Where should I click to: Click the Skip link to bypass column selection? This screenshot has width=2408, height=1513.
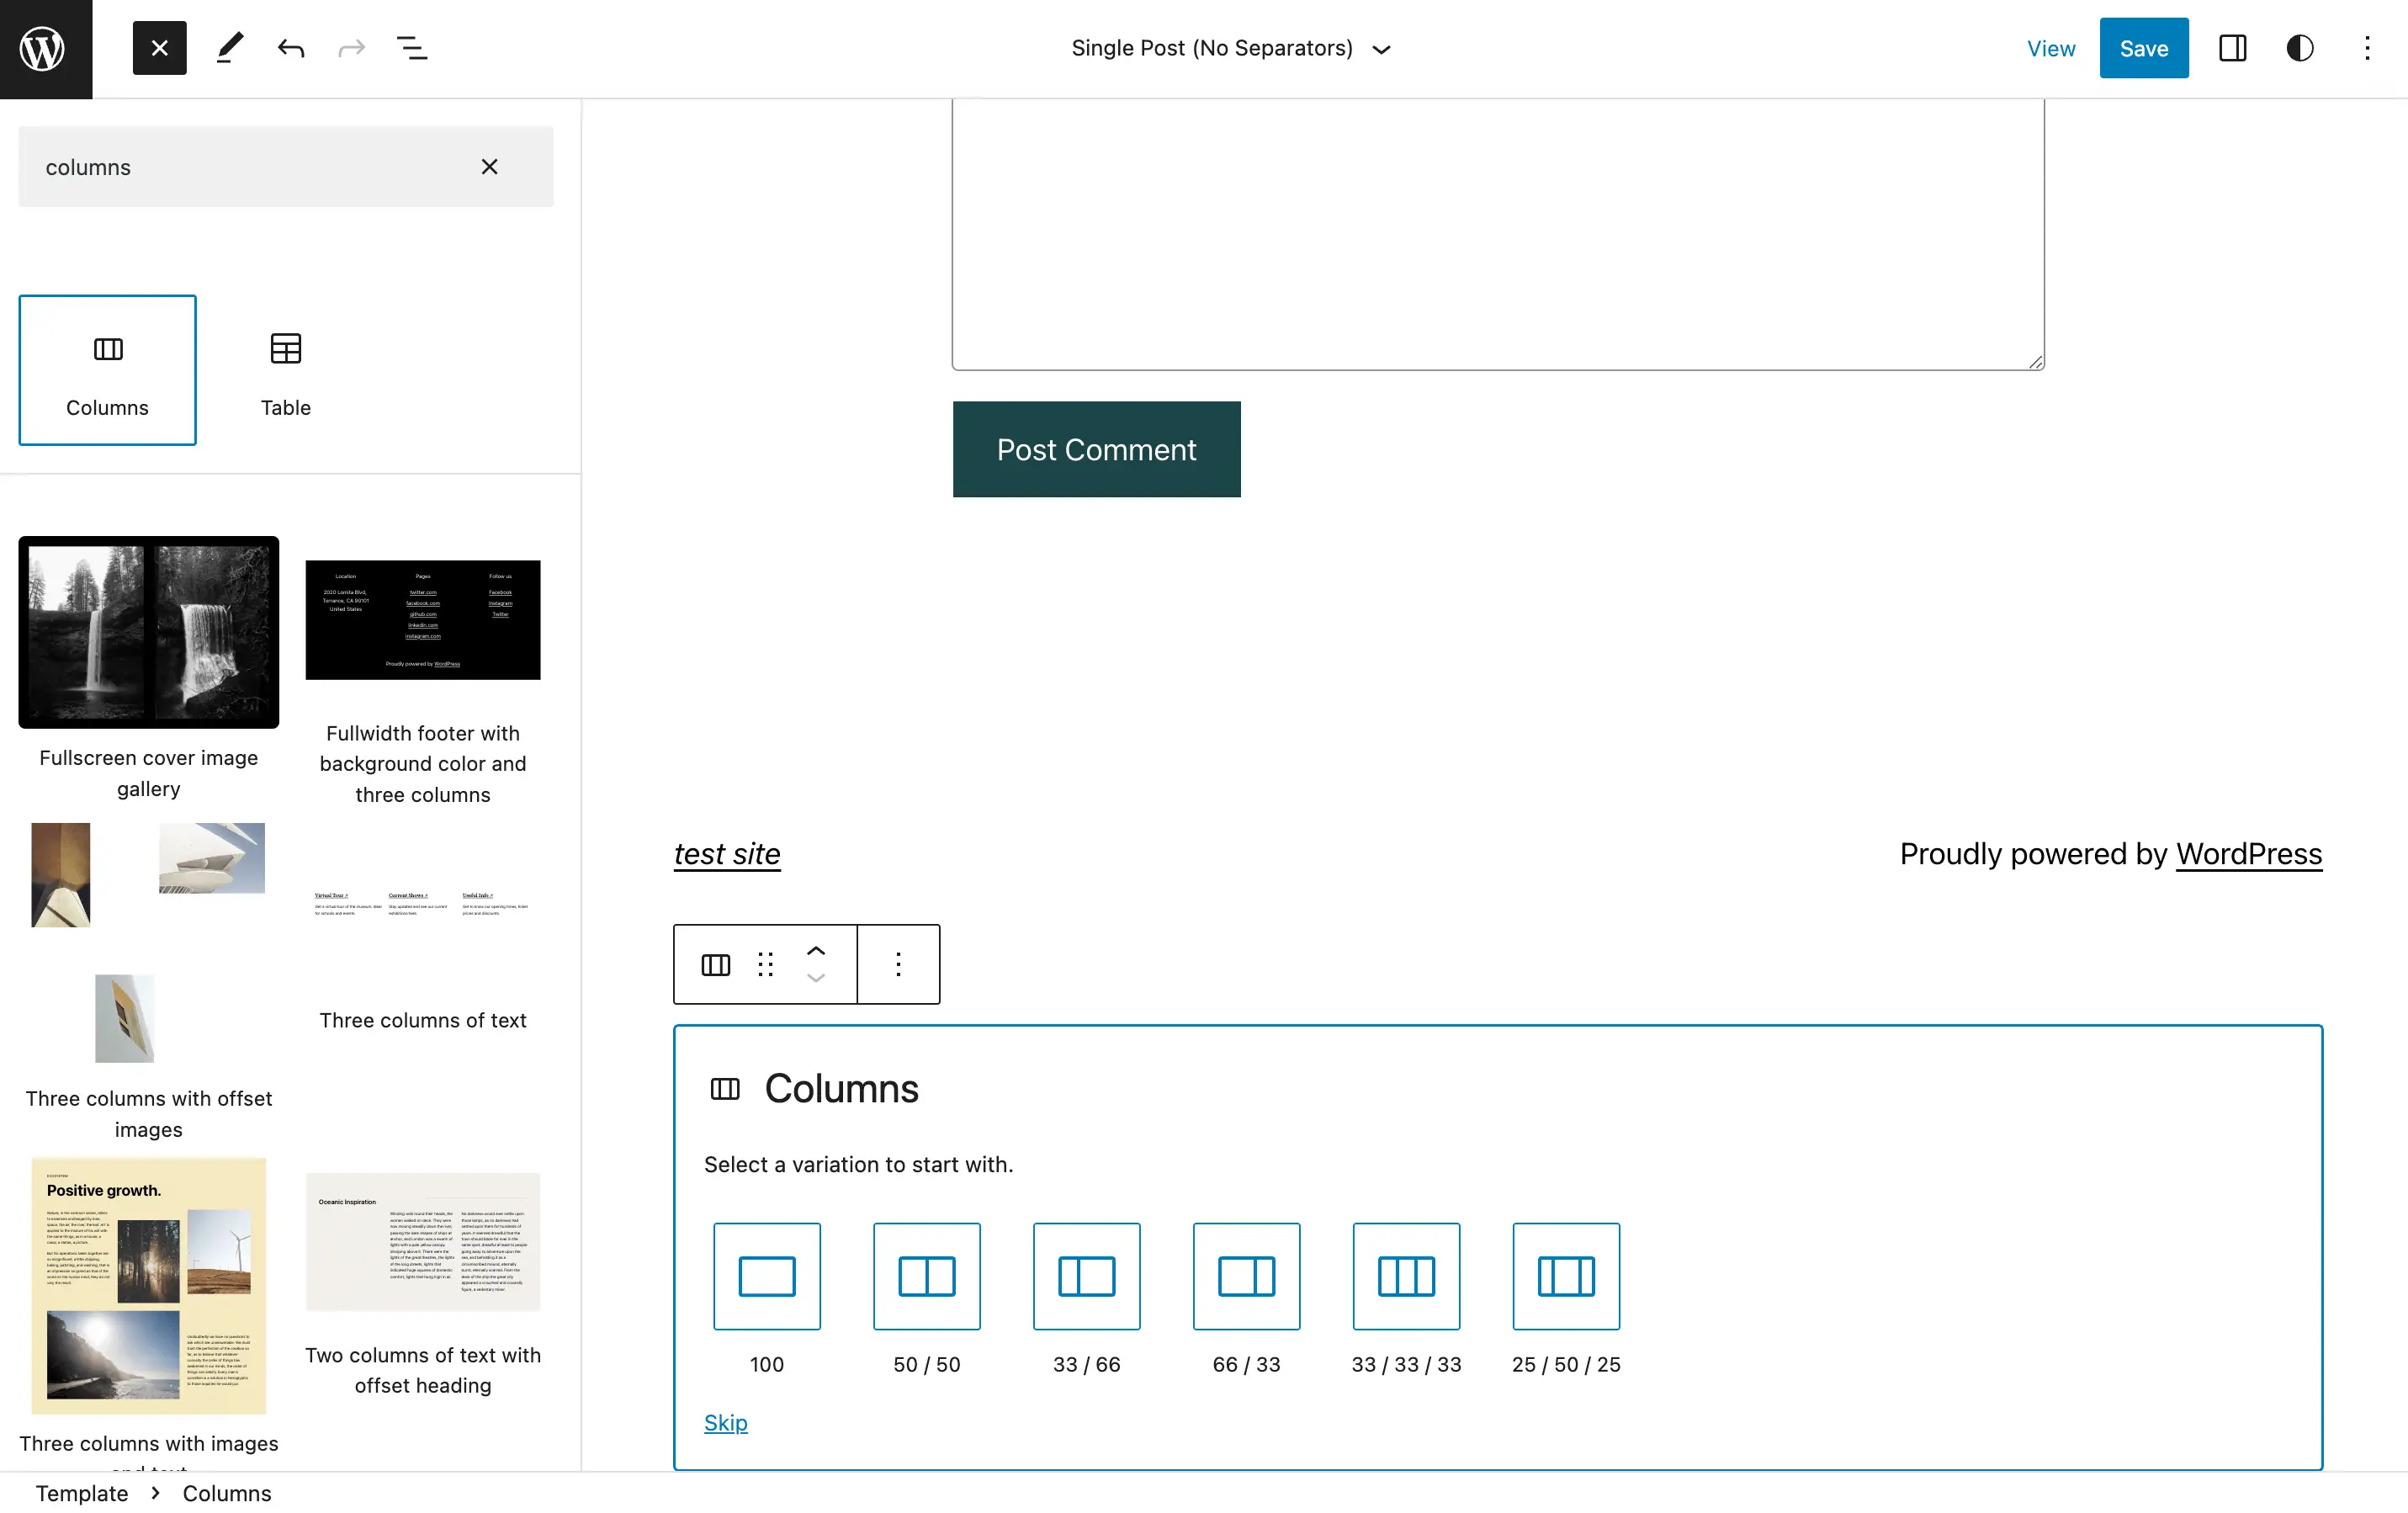click(724, 1422)
